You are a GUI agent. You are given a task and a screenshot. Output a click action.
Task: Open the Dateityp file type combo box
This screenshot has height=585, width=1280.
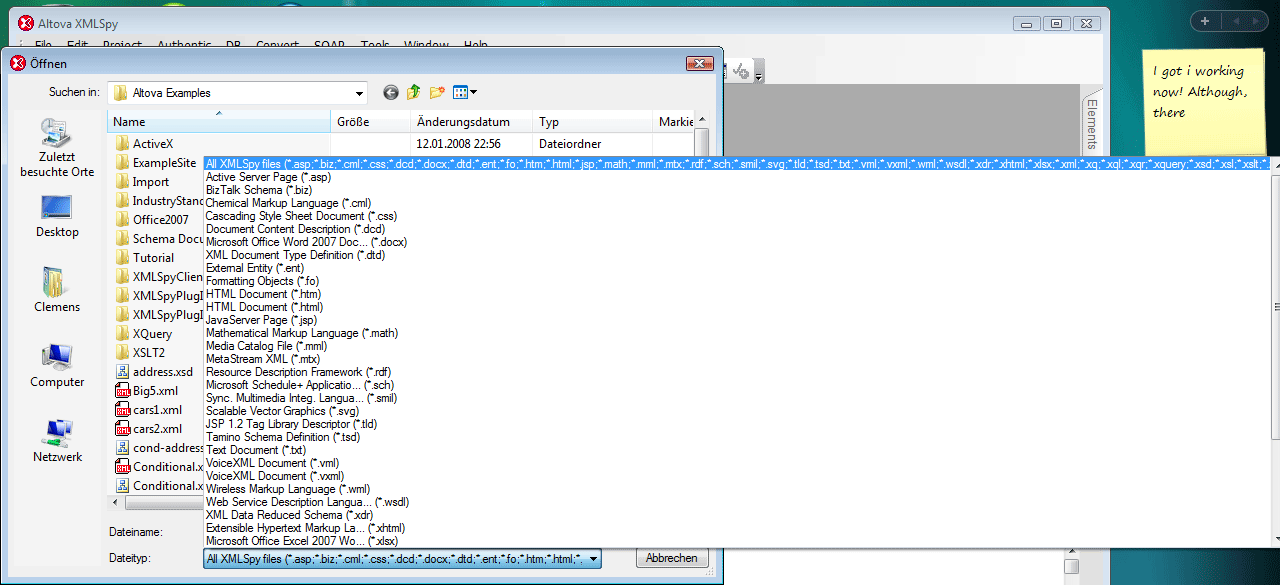tap(402, 559)
